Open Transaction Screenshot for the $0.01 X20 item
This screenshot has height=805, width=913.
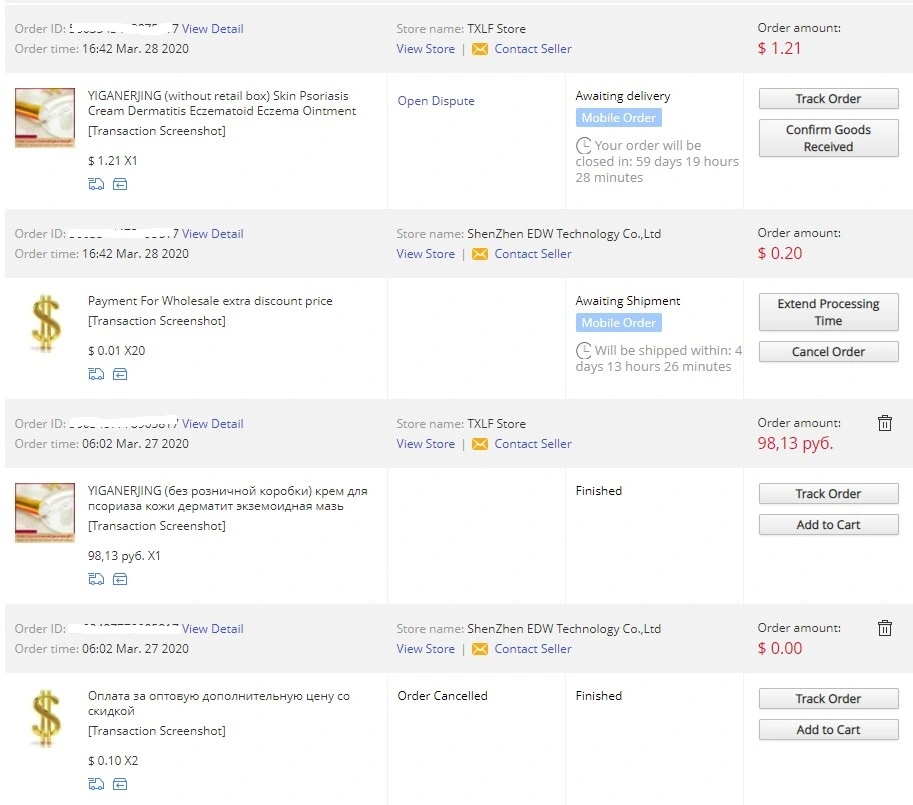157,321
